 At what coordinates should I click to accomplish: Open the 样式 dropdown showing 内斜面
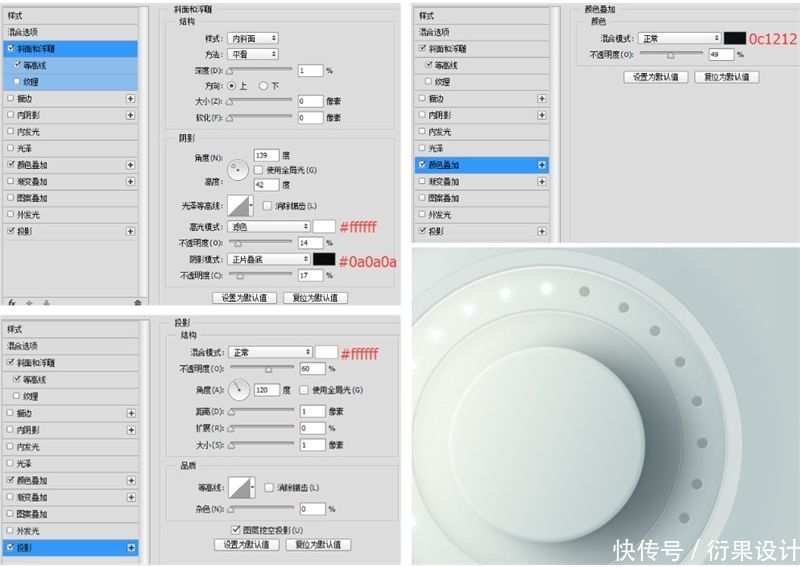point(253,38)
